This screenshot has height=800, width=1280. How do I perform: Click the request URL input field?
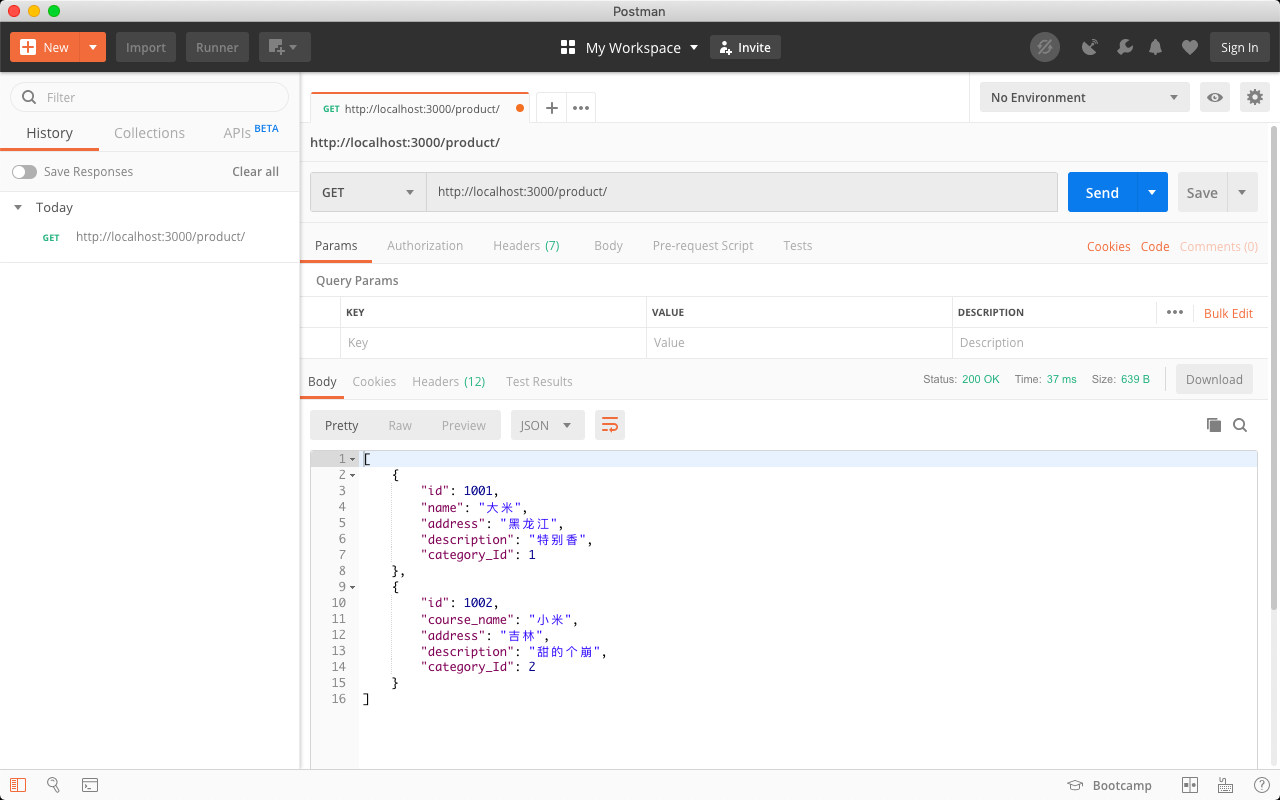click(x=740, y=192)
